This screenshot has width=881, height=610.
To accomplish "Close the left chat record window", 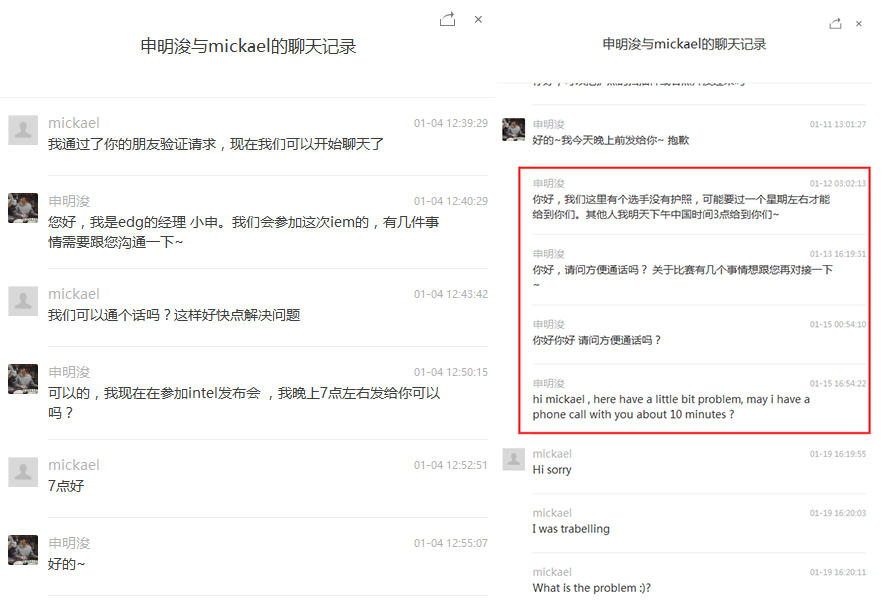I will point(478,20).
